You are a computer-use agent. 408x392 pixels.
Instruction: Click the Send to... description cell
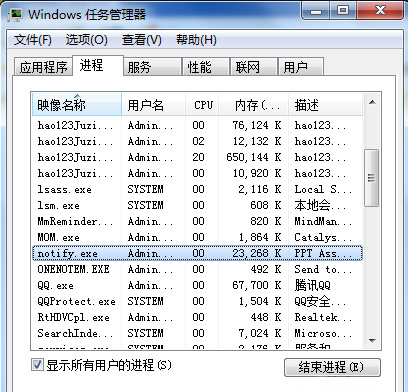pos(323,269)
